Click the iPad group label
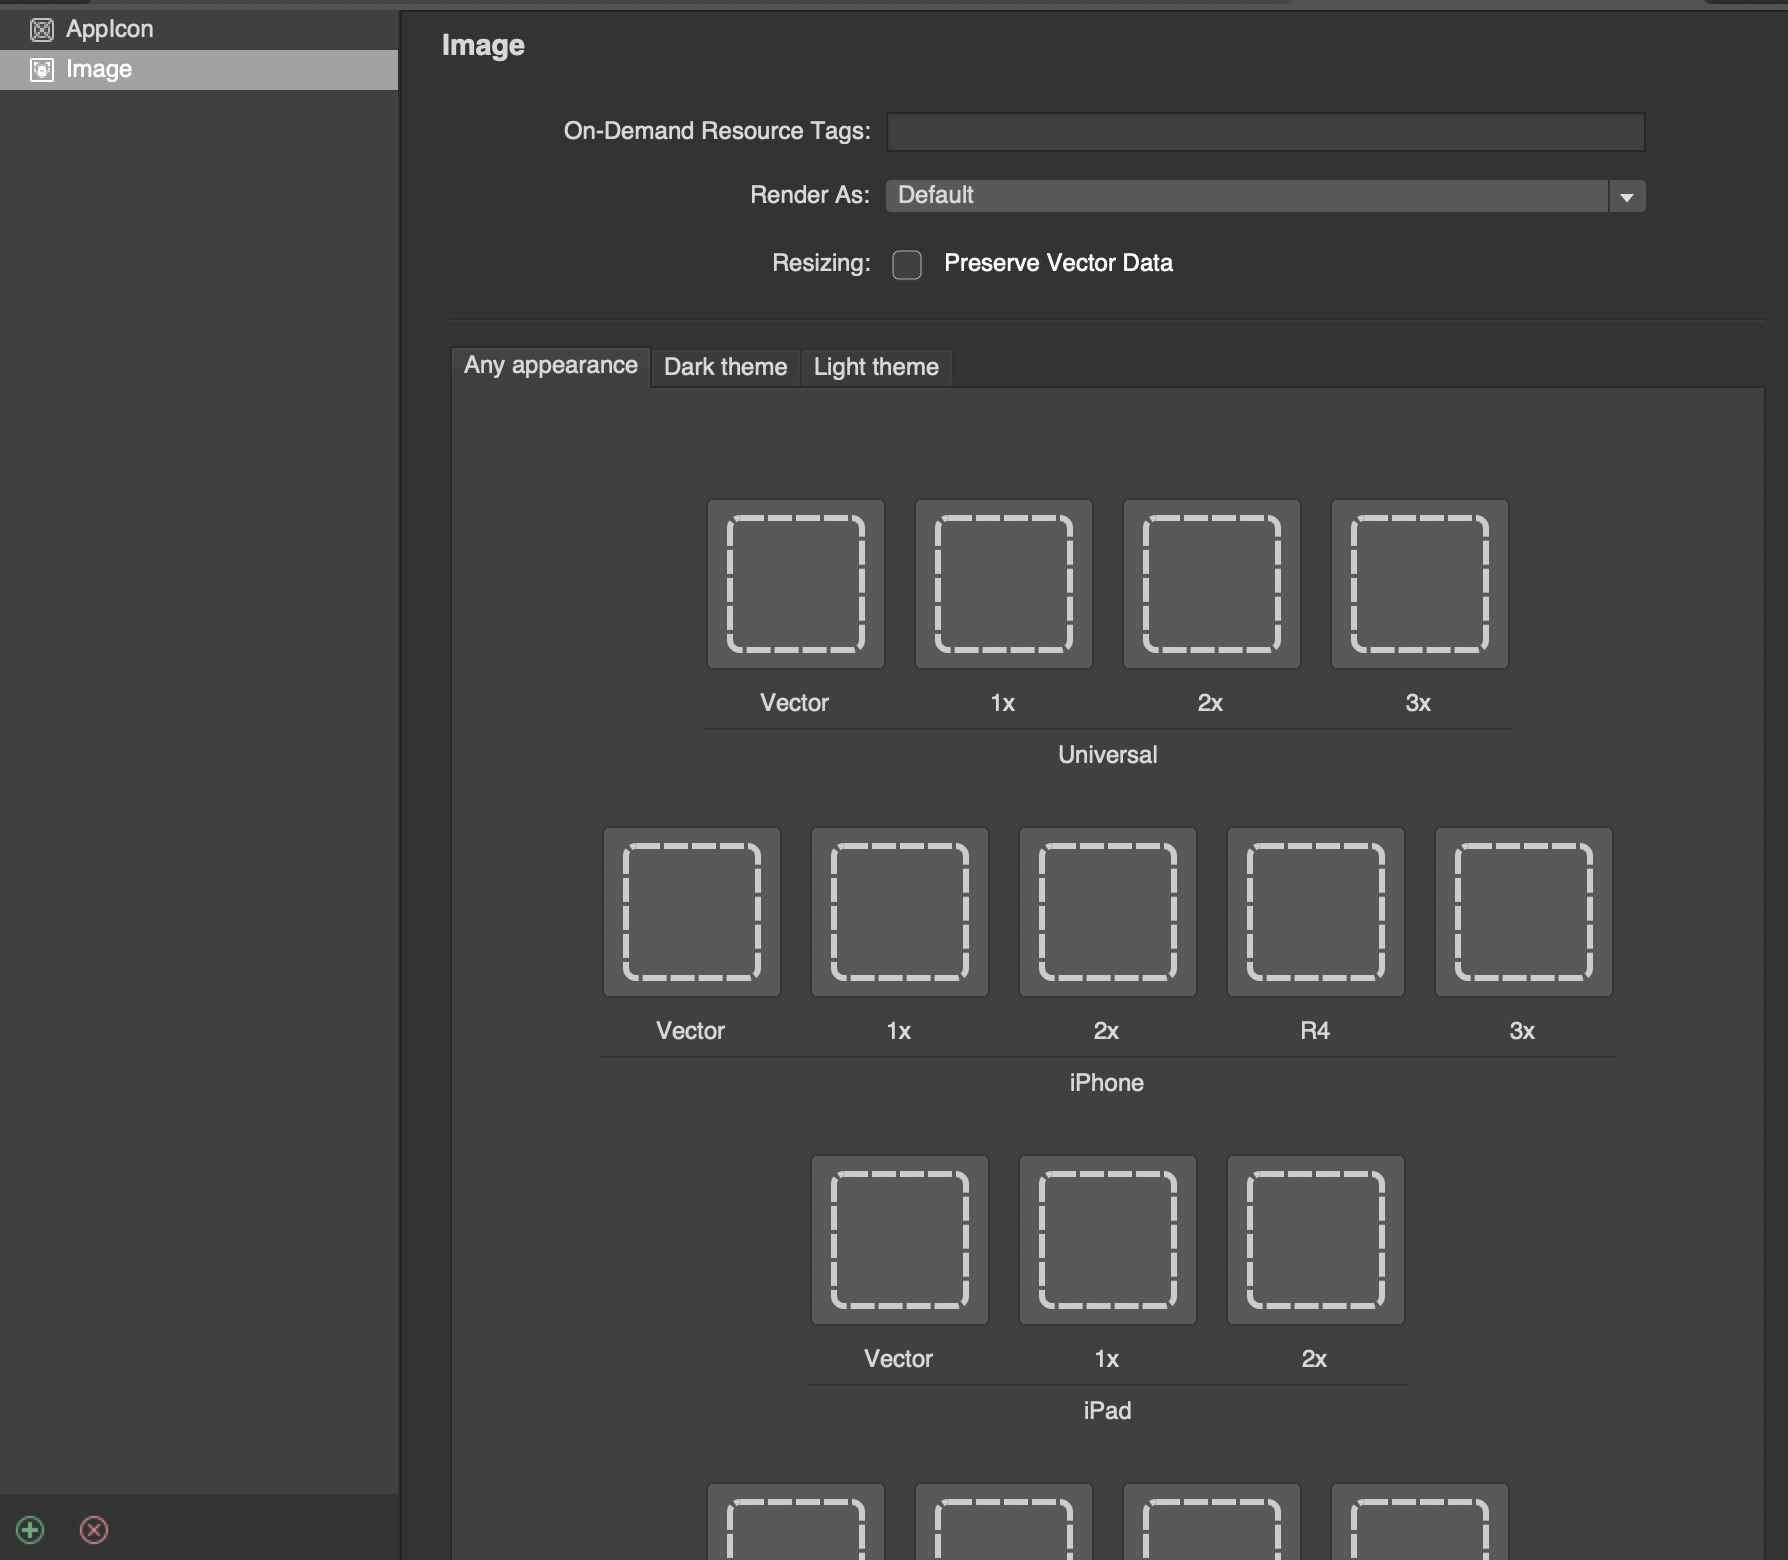The image size is (1788, 1560). click(x=1108, y=1411)
